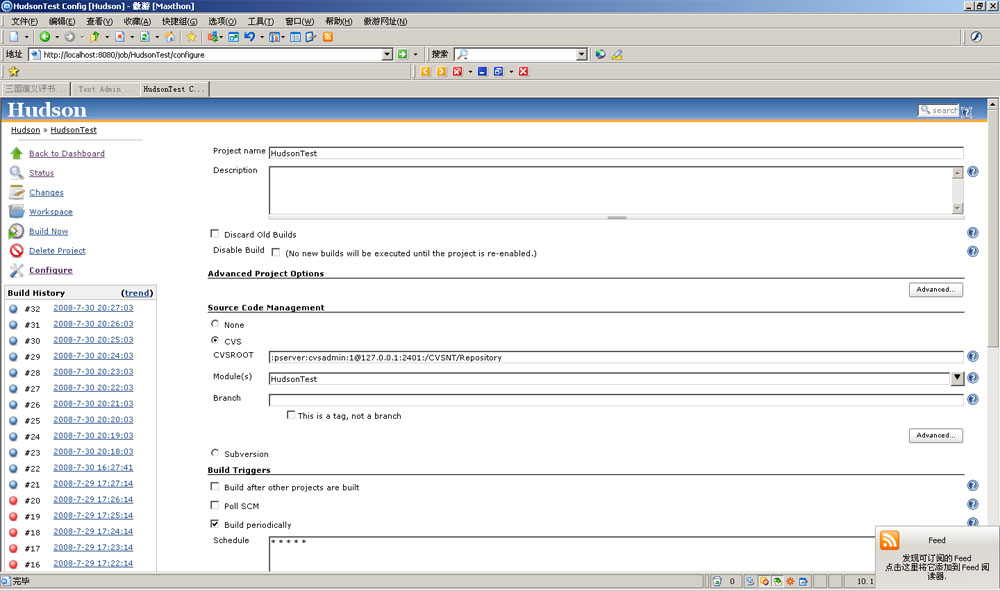Click the orange RSS feed toolbar icon
The image size is (1000, 591).
[x=327, y=37]
